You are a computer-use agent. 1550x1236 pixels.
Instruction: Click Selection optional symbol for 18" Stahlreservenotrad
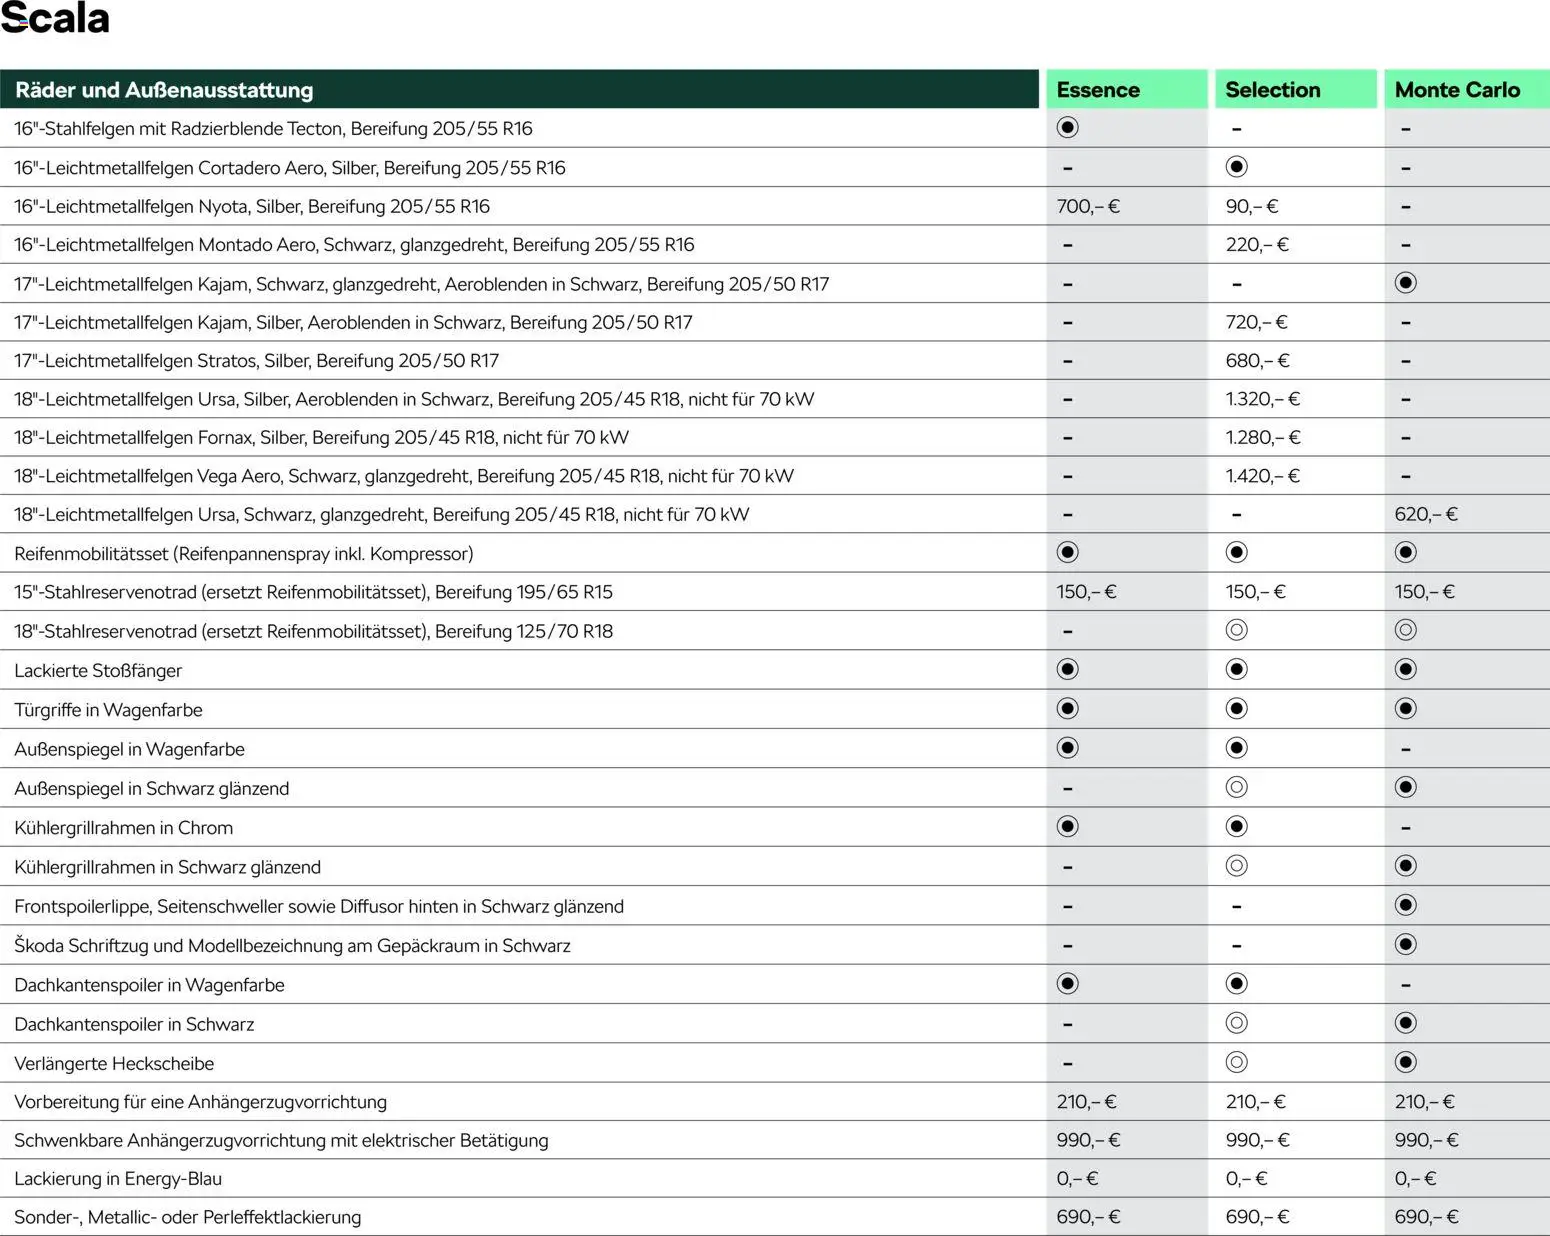coord(1236,630)
